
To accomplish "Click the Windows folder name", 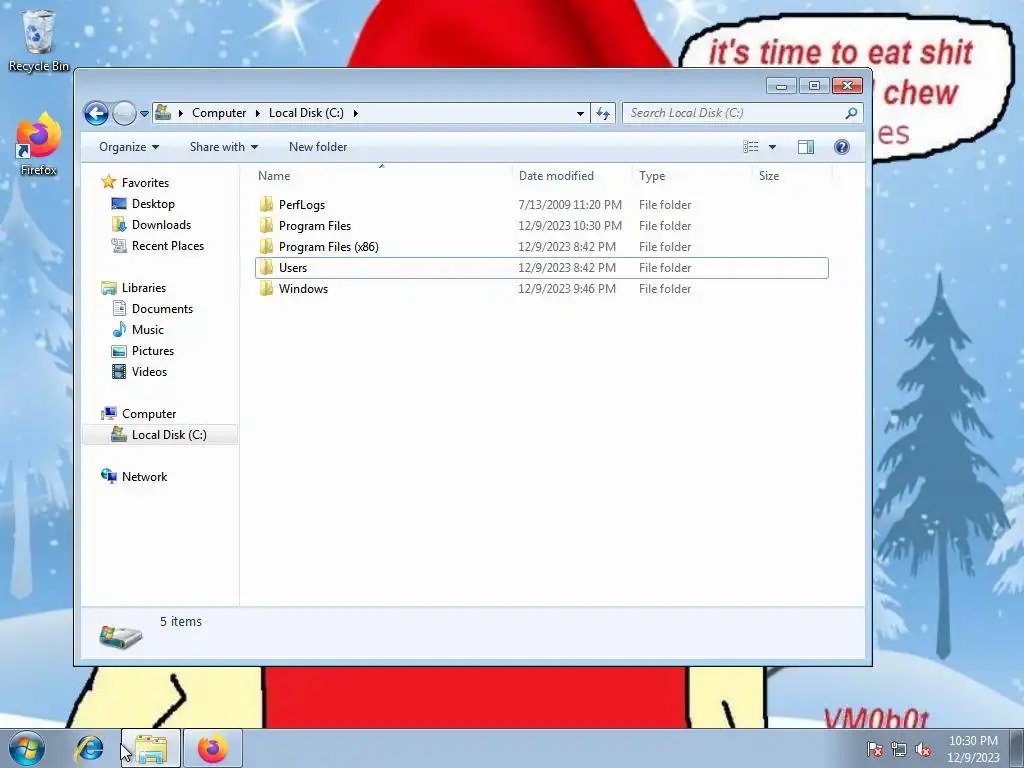I will point(303,288).
